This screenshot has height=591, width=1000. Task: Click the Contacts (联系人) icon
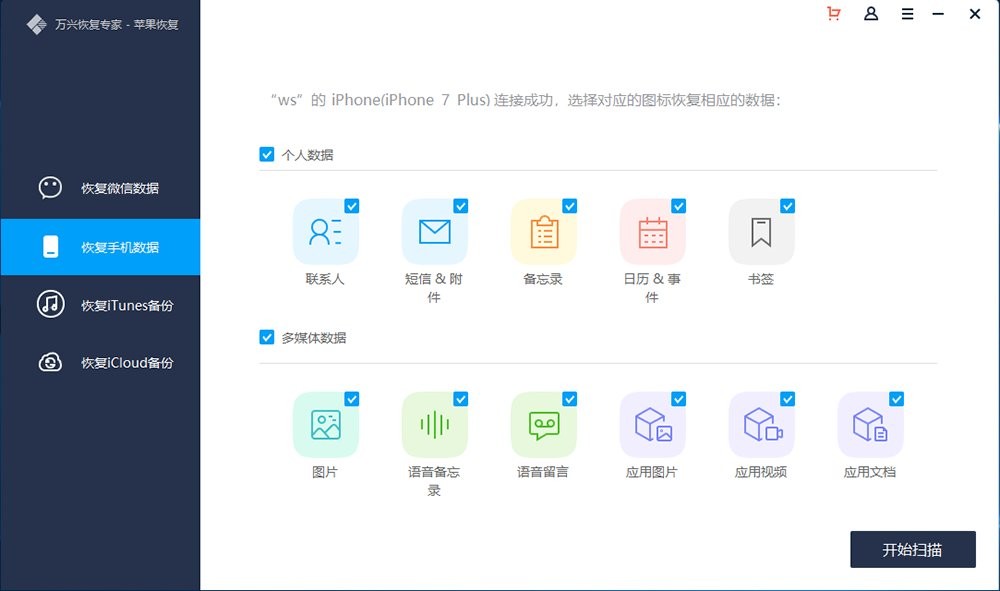click(325, 232)
